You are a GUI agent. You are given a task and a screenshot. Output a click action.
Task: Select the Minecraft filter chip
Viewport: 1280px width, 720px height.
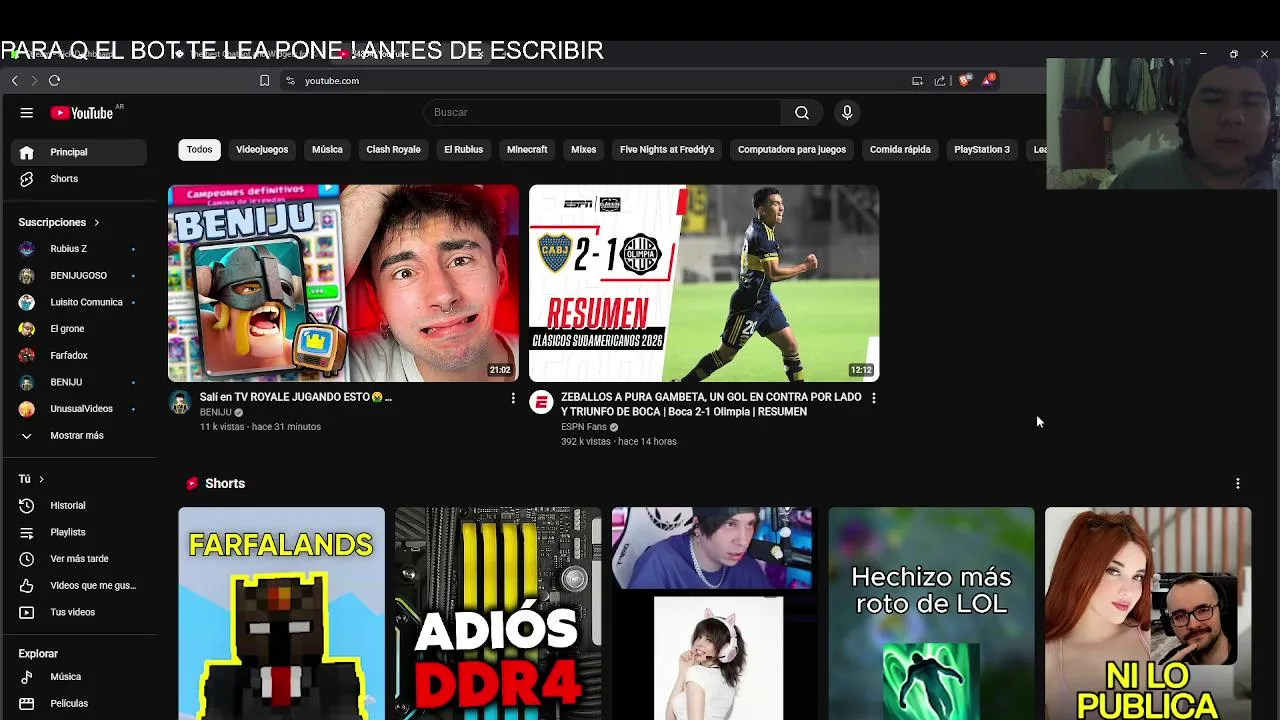pyautogui.click(x=527, y=150)
